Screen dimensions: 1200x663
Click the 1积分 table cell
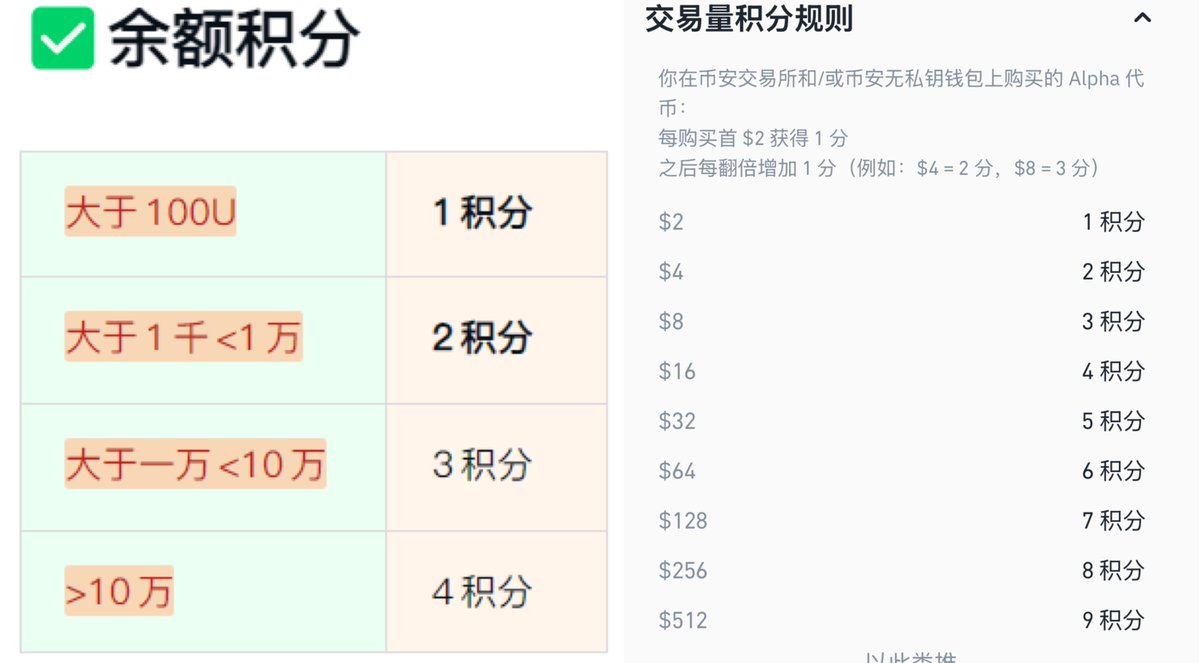click(496, 214)
